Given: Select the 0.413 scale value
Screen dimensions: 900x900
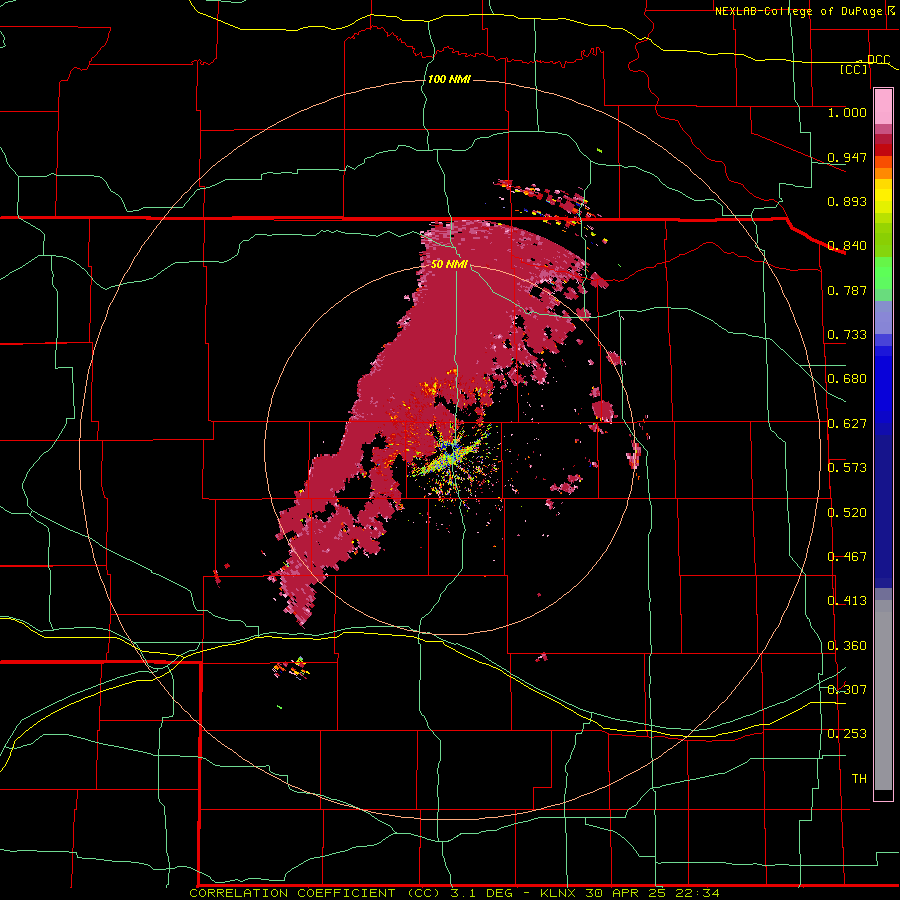Looking at the screenshot, I should click(x=847, y=601).
